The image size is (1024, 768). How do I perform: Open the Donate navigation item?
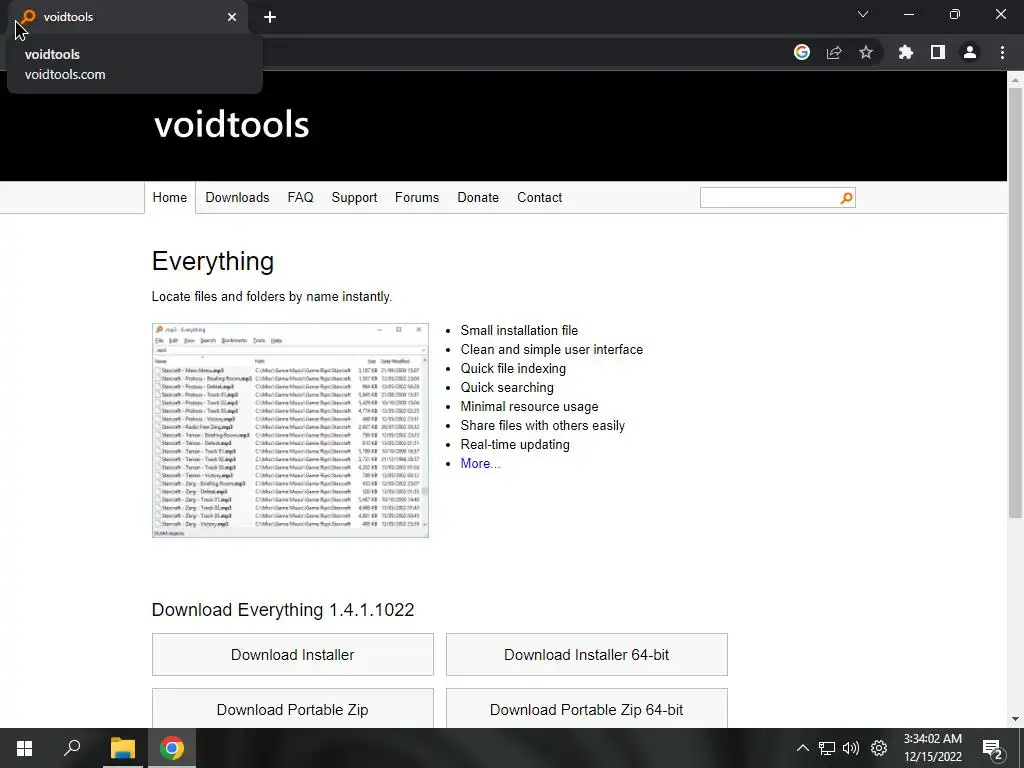(x=478, y=197)
